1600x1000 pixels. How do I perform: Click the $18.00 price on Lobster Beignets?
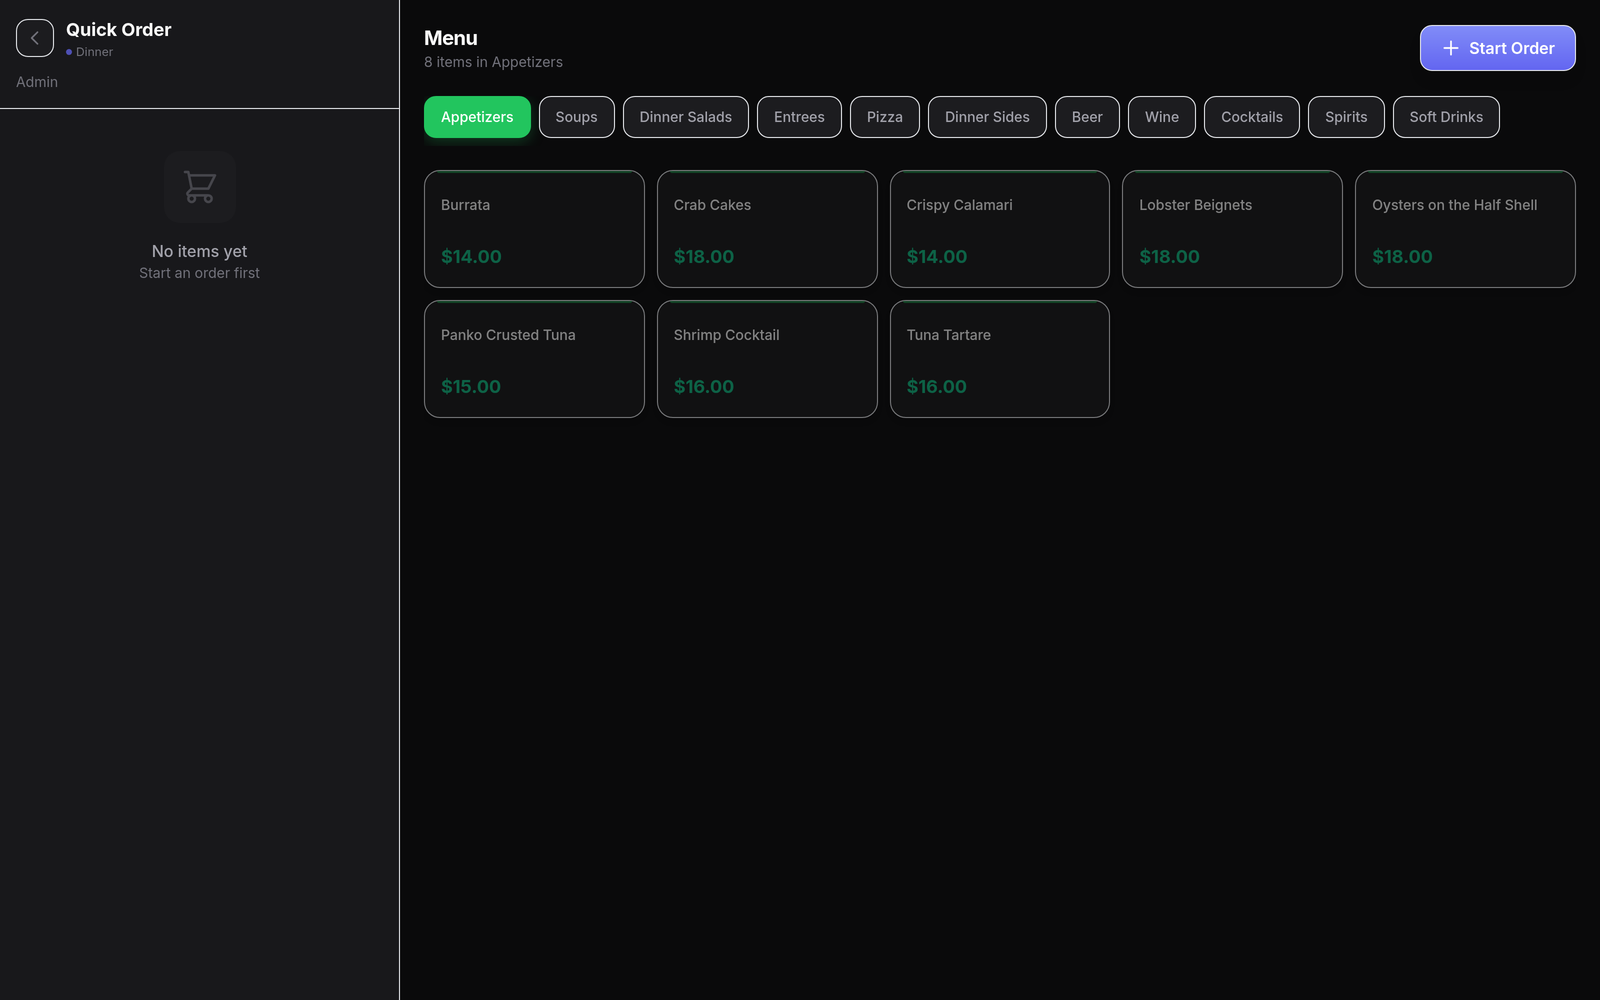tap(1169, 257)
